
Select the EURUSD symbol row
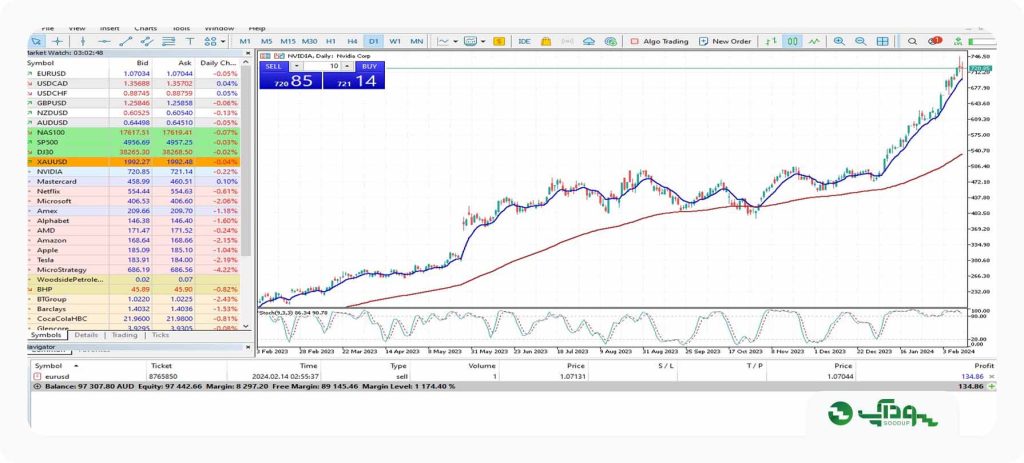pyautogui.click(x=134, y=74)
